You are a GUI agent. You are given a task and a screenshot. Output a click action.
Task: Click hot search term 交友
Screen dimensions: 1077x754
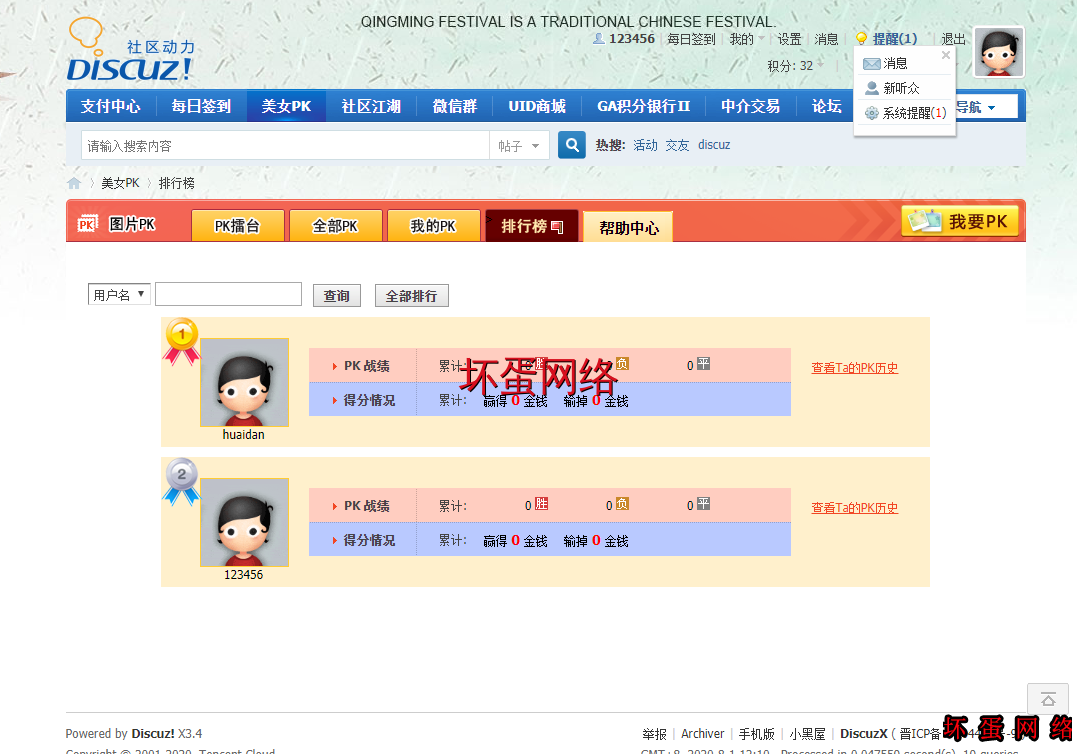(x=677, y=145)
